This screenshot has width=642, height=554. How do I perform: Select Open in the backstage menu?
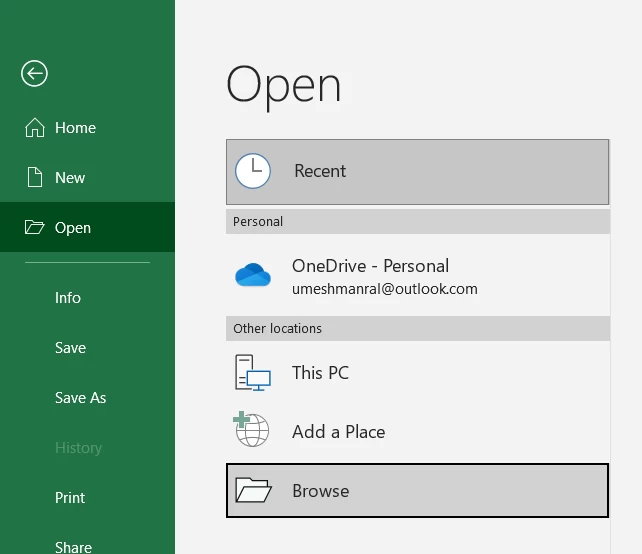87,227
